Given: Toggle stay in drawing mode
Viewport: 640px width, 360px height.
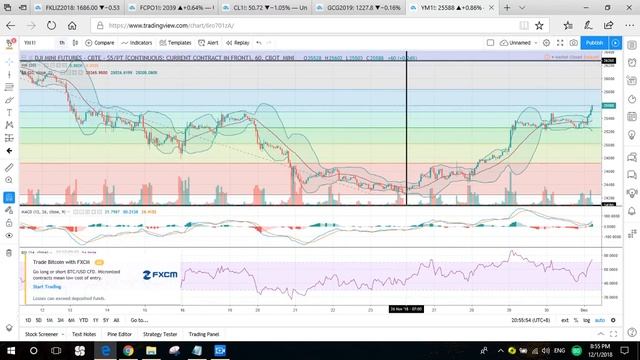Looking at the screenshot, I should [x=9, y=210].
